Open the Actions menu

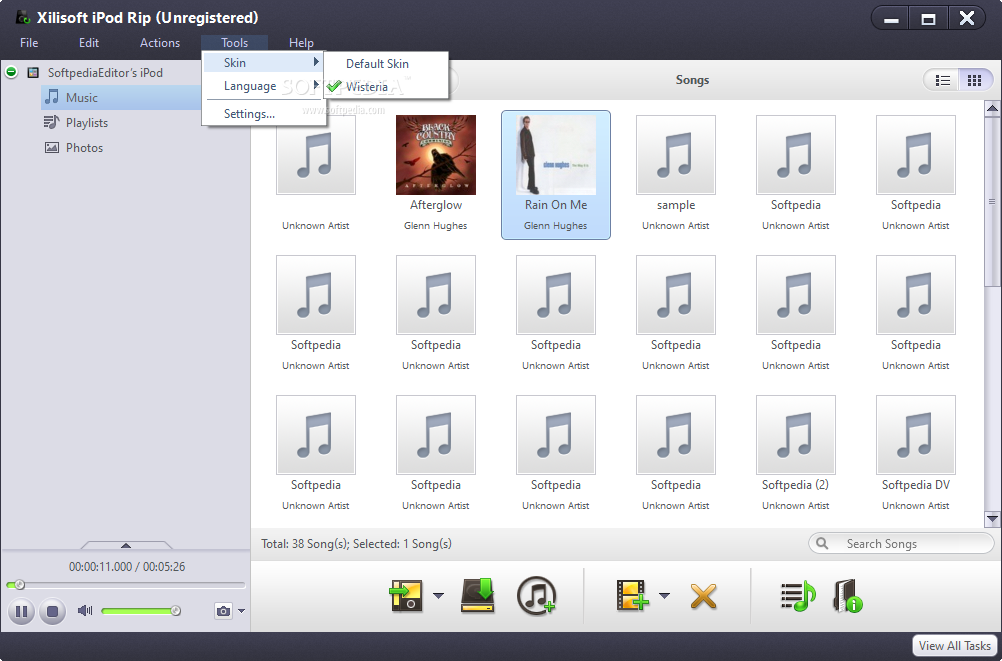pos(160,43)
